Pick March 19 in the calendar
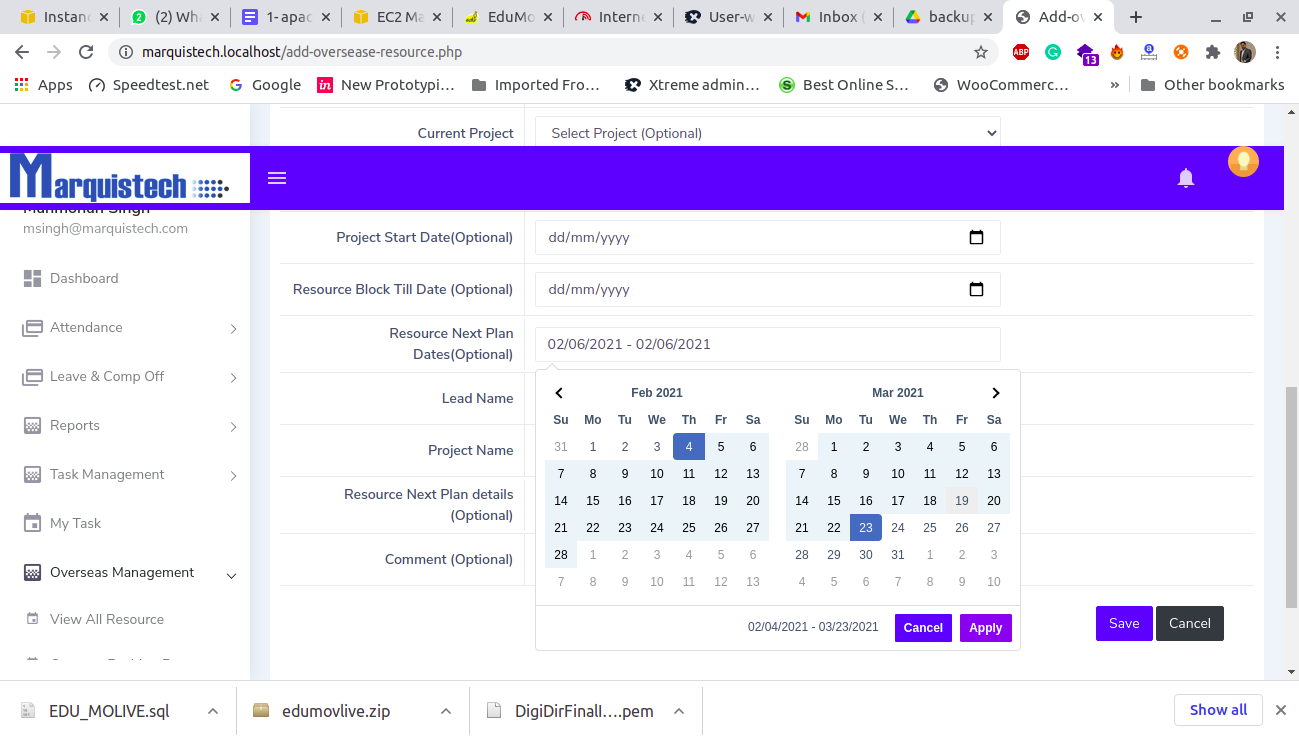Screen dimensions: 1299x741 (961, 501)
